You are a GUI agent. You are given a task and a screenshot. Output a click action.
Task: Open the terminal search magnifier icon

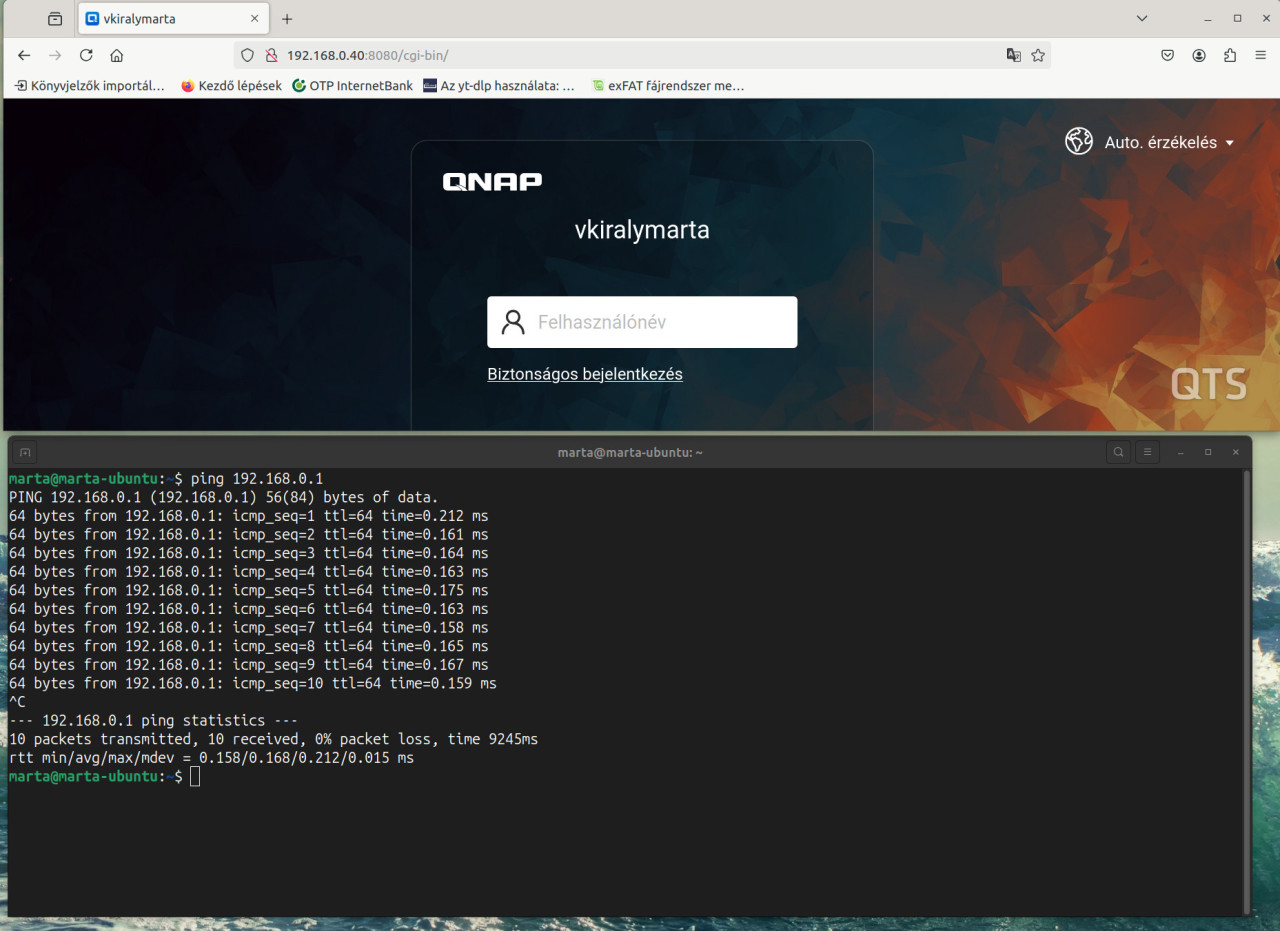pos(1118,452)
